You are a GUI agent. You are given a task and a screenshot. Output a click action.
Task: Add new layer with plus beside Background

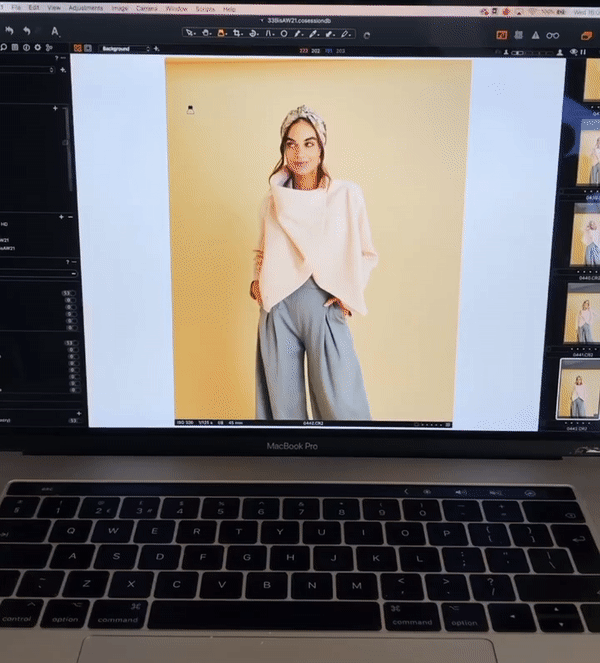click(x=156, y=49)
